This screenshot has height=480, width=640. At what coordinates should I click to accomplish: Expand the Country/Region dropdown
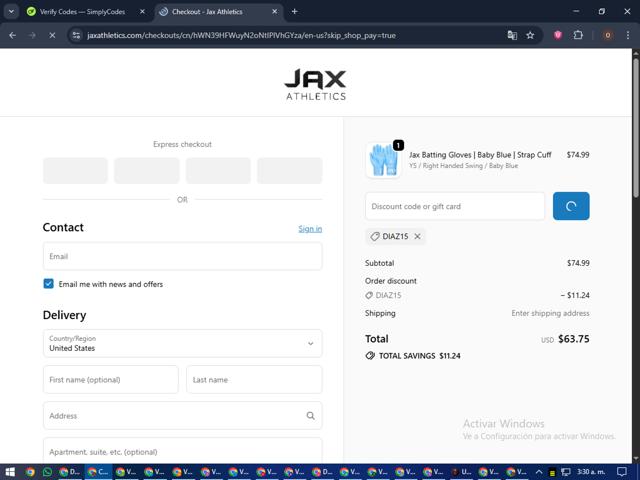click(x=182, y=343)
